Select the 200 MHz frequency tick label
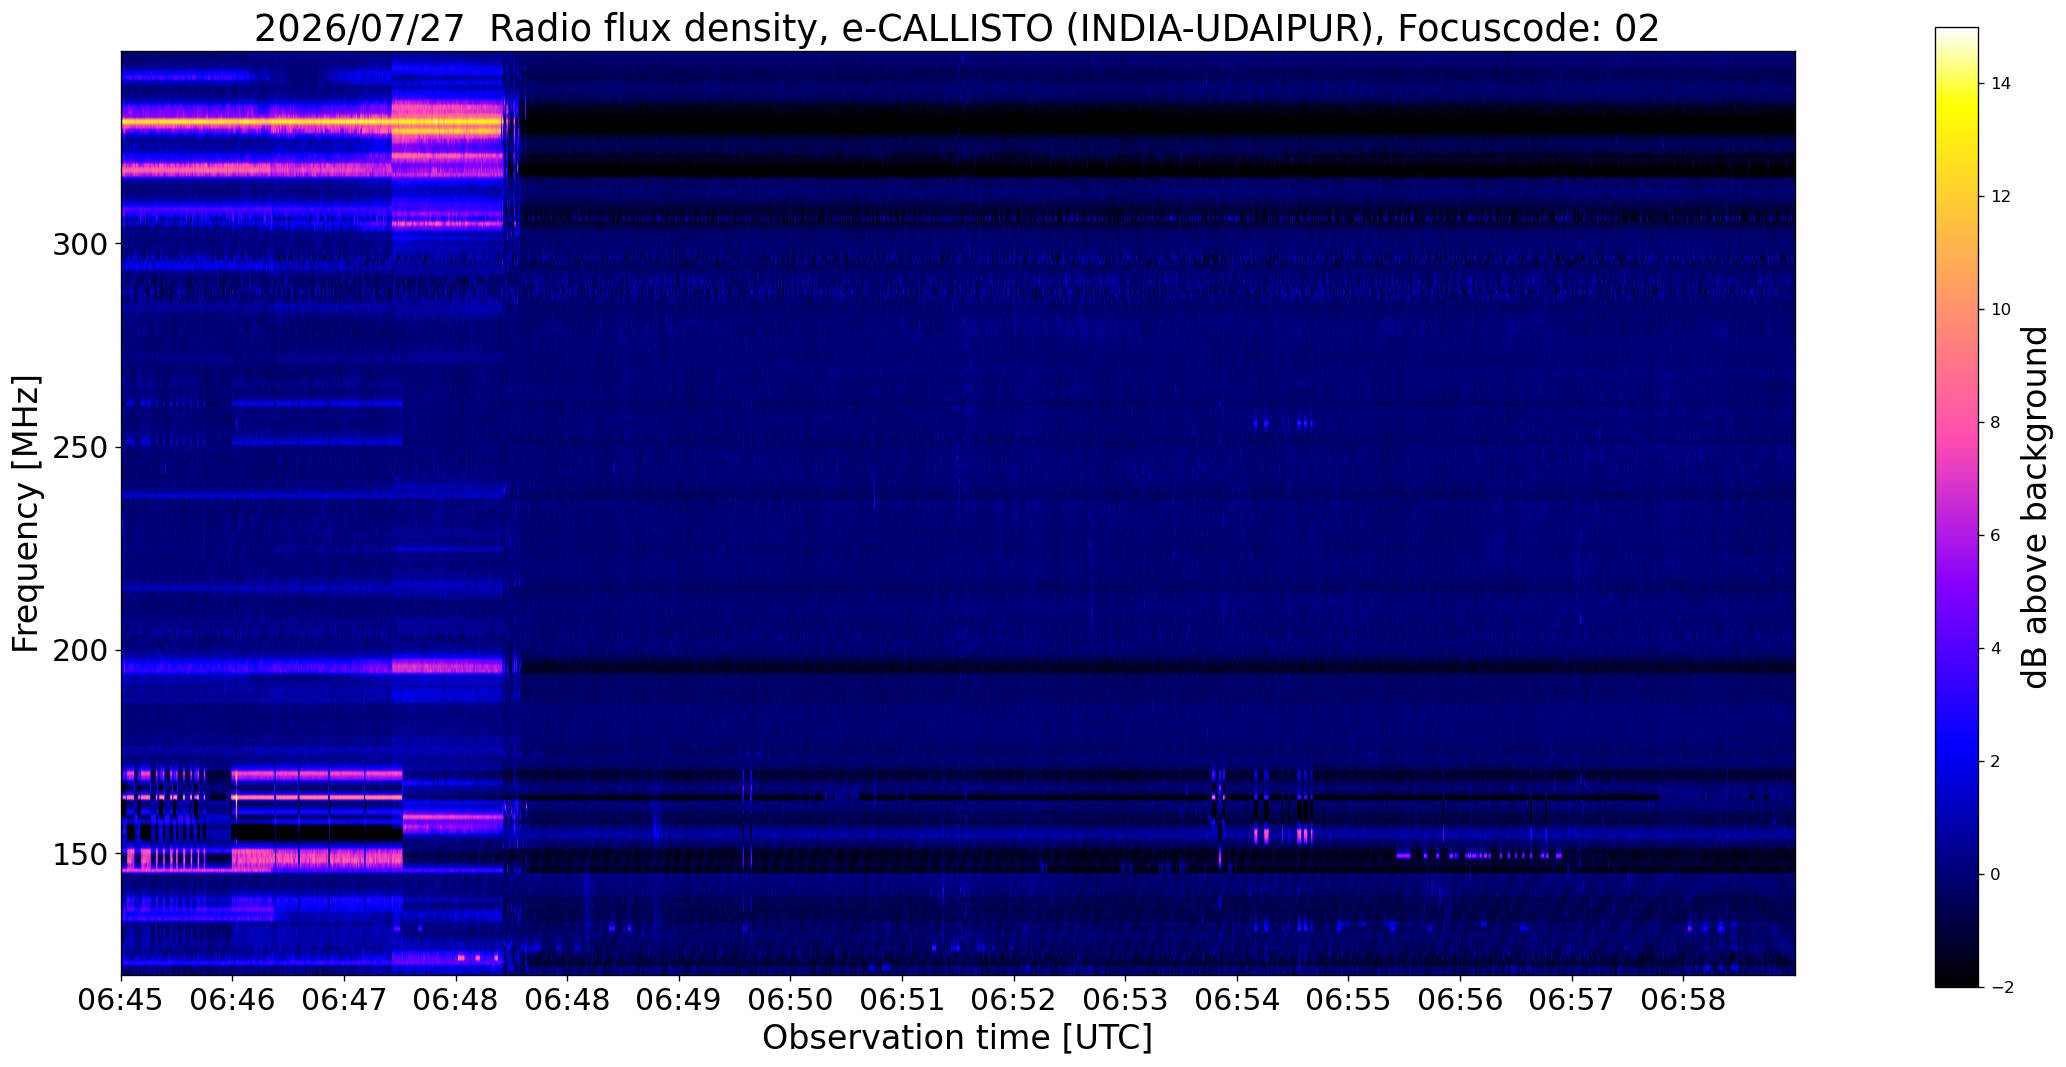Screen dimensions: 2066x1067 80,650
